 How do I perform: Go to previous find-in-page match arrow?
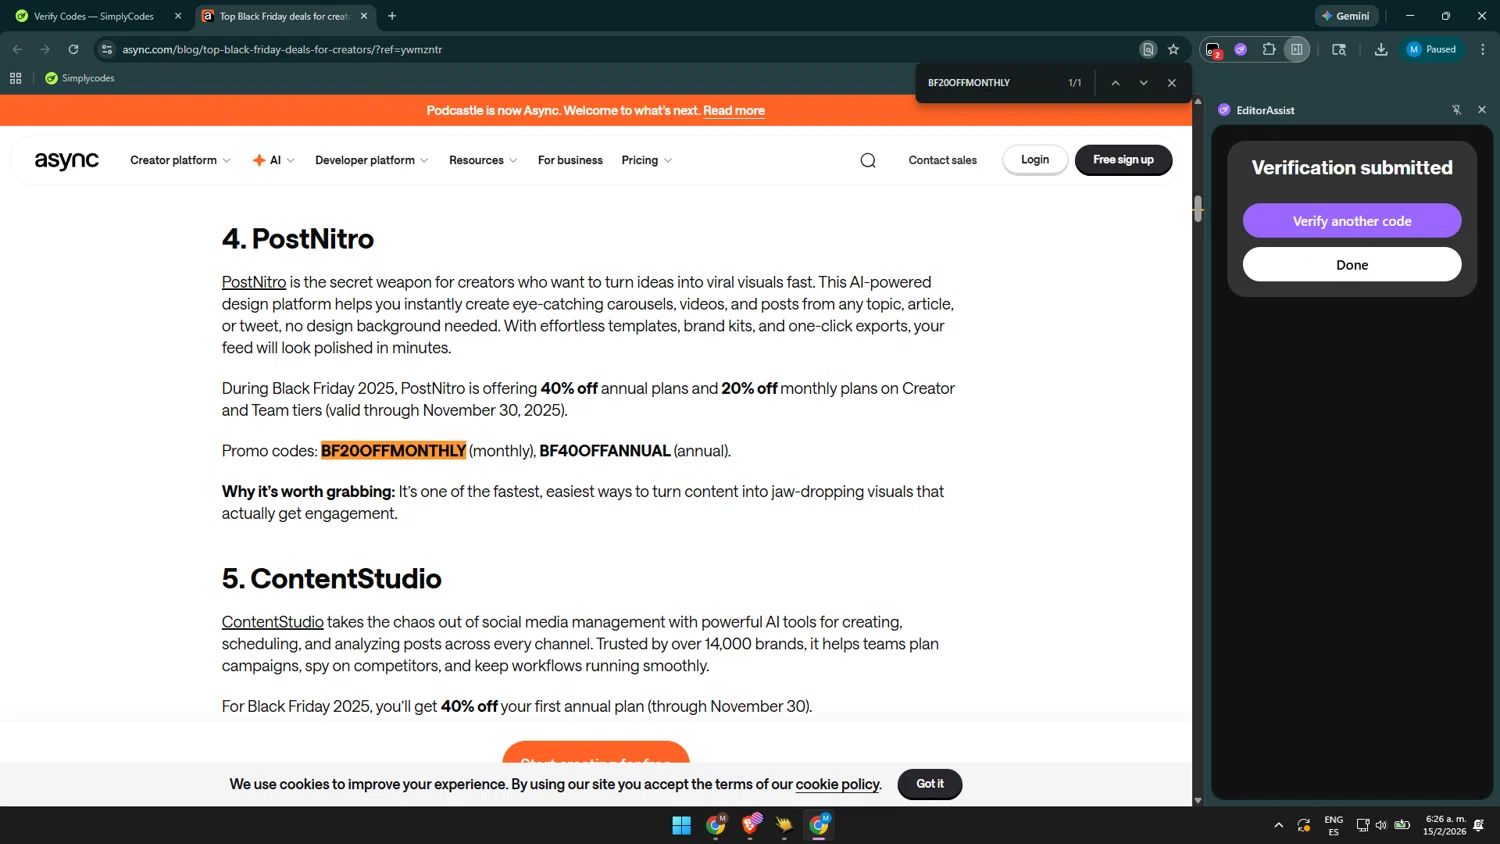[1115, 83]
